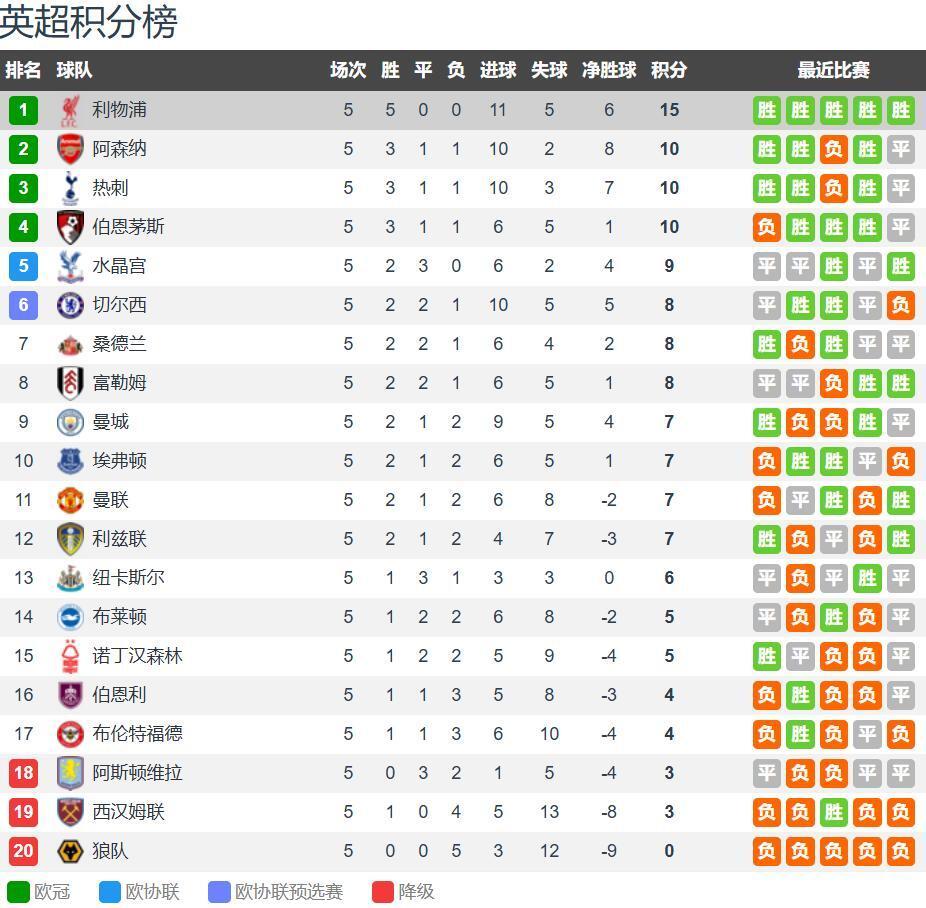Select the 阿斯顿维拉 team name
Viewport: 926px width, 908px height.
[x=137, y=773]
